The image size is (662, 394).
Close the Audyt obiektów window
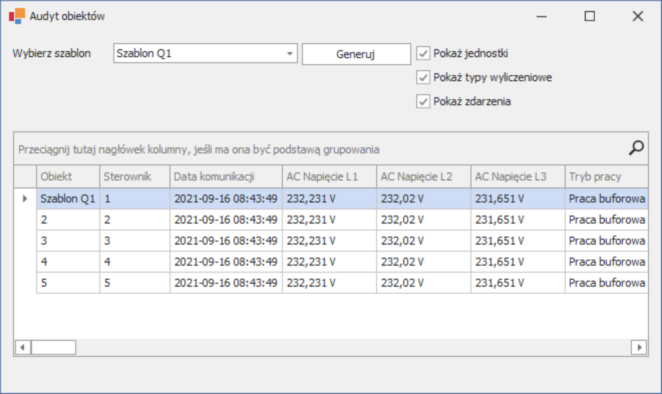pos(638,16)
